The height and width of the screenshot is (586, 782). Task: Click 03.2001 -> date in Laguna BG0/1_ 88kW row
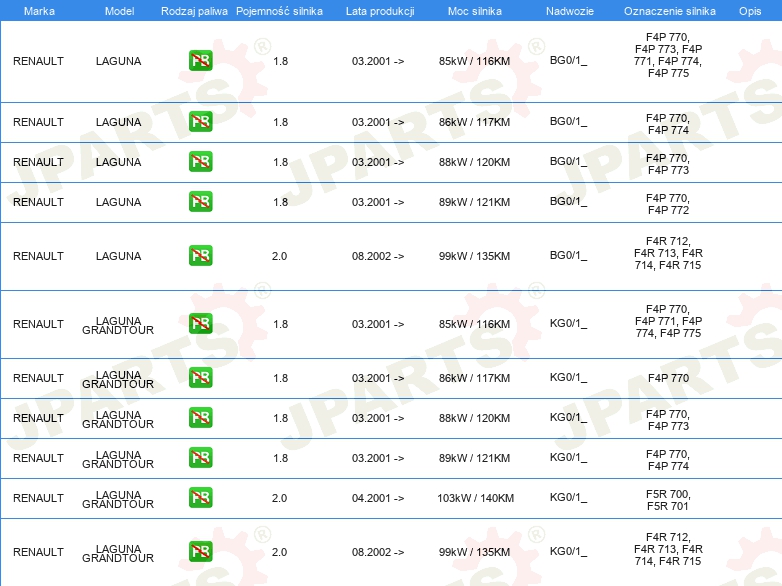pos(378,162)
